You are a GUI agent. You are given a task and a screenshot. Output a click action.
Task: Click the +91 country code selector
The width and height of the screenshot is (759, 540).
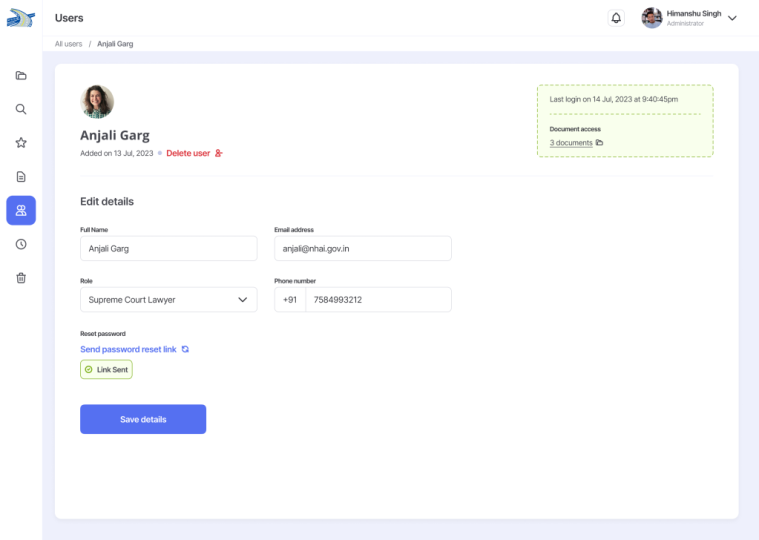[290, 299]
